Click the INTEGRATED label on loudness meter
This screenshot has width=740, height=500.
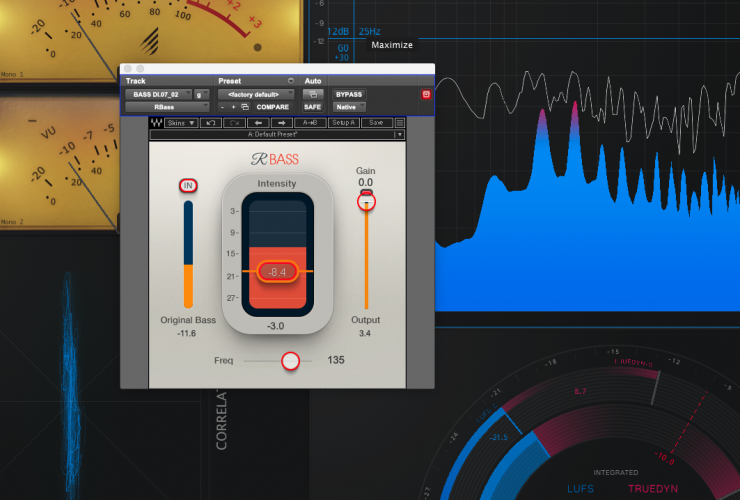click(616, 473)
